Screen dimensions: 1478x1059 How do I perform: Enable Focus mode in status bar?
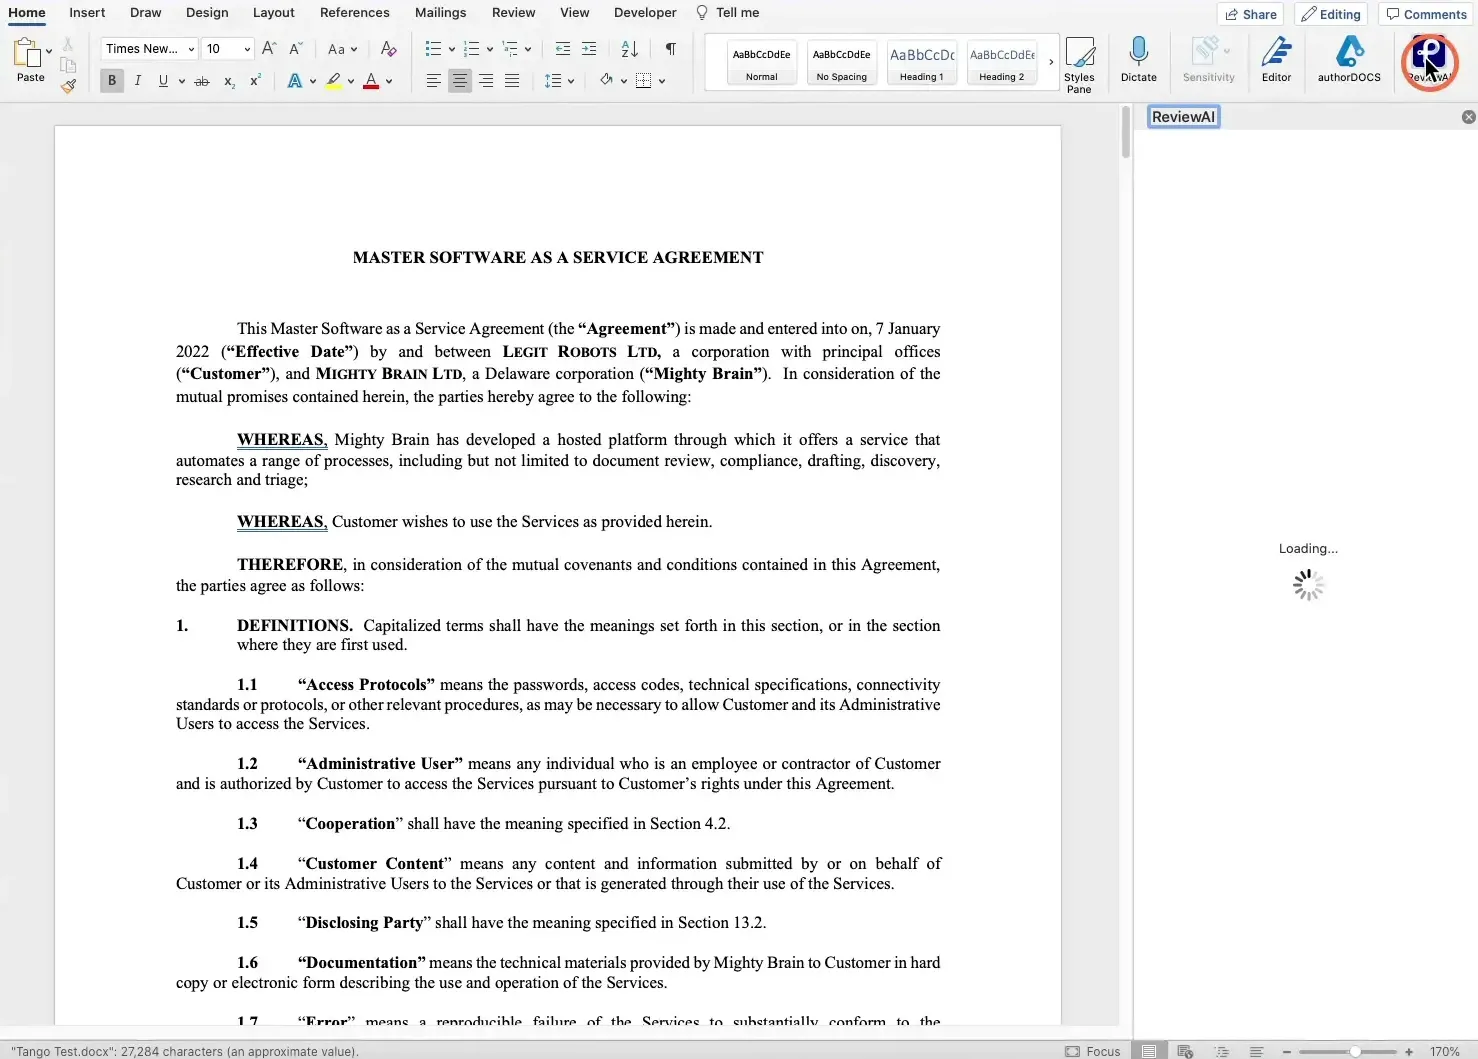1093,1051
